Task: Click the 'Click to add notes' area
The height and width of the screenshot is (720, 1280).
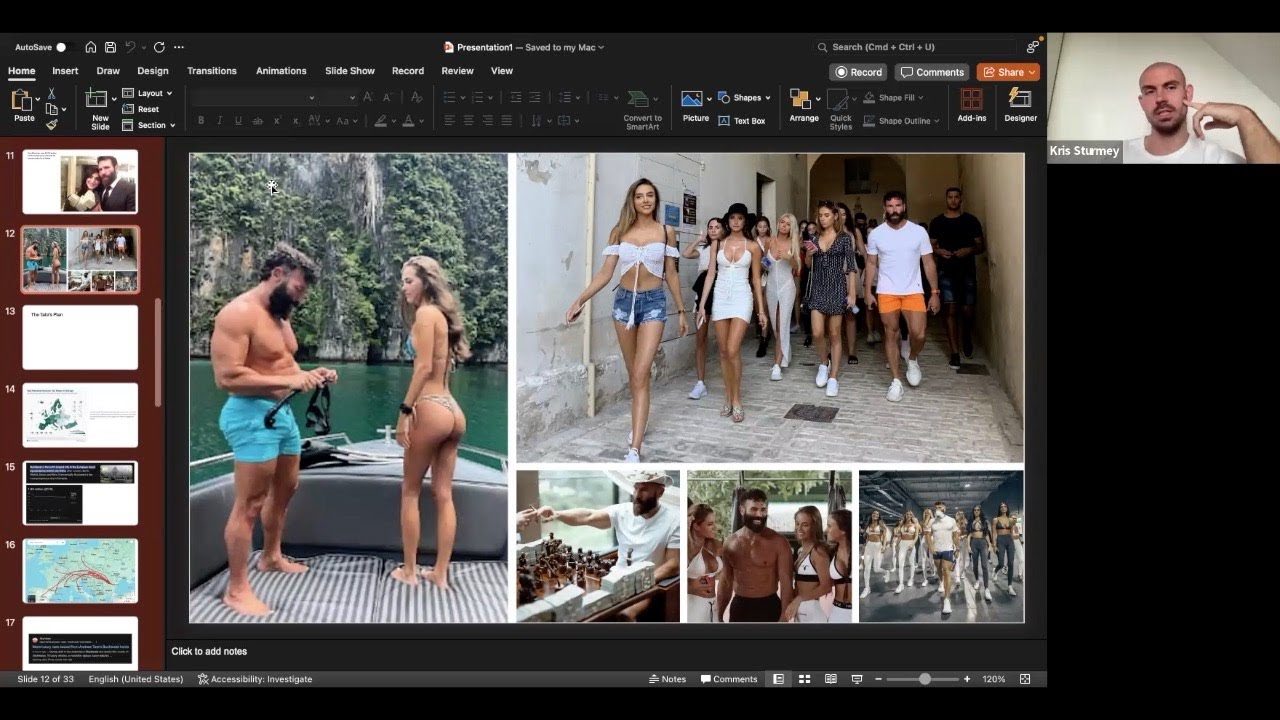Action: [209, 651]
